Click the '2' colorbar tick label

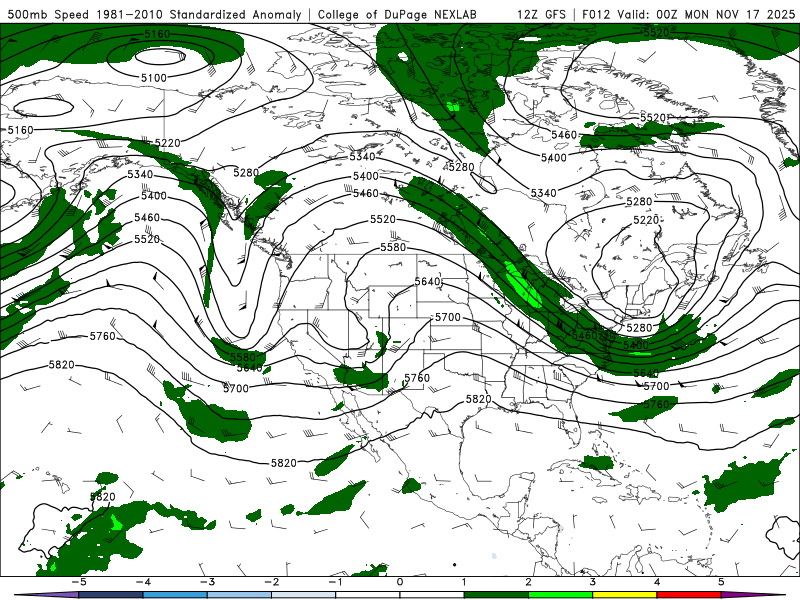point(529,582)
